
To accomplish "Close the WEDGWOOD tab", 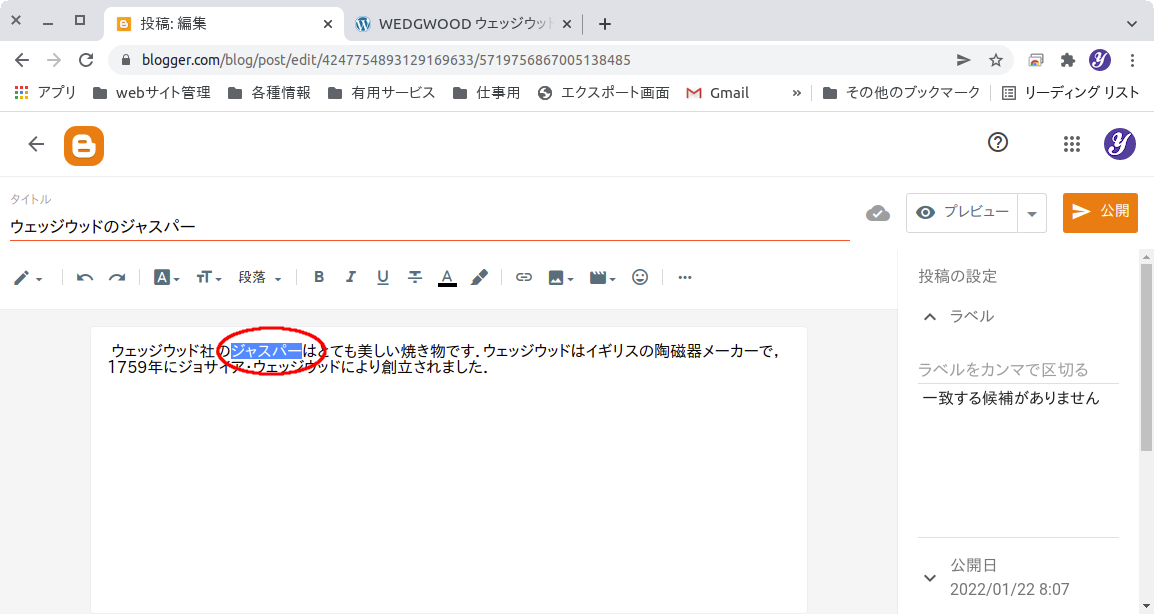I will click(x=567, y=24).
